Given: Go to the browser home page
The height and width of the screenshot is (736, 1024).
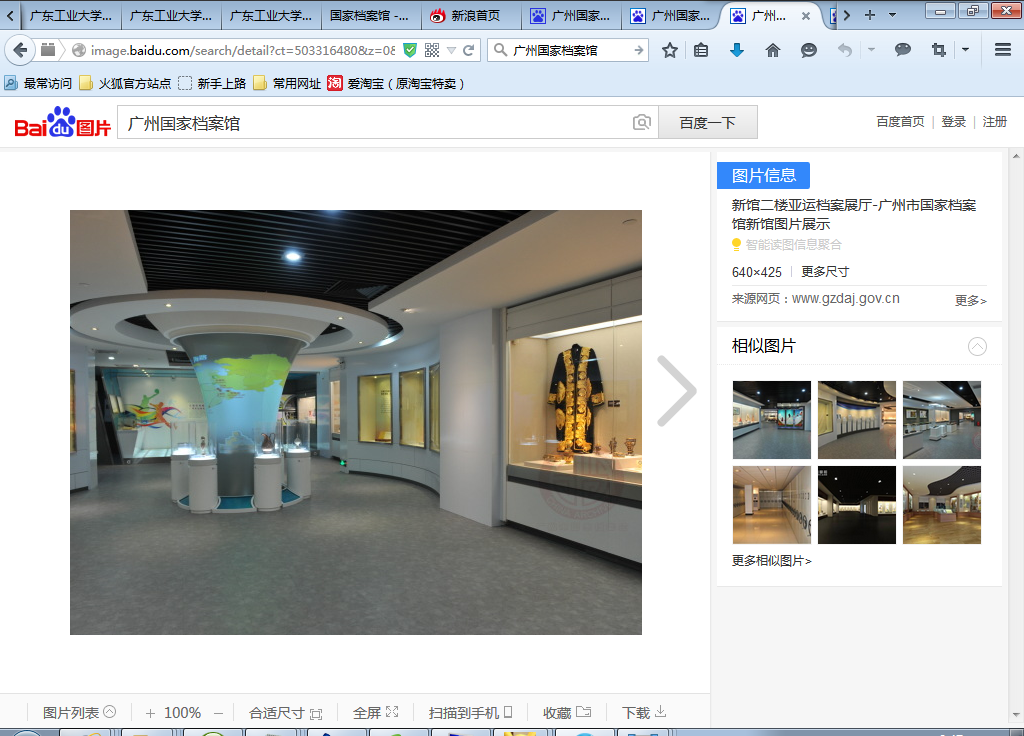Looking at the screenshot, I should tap(772, 50).
